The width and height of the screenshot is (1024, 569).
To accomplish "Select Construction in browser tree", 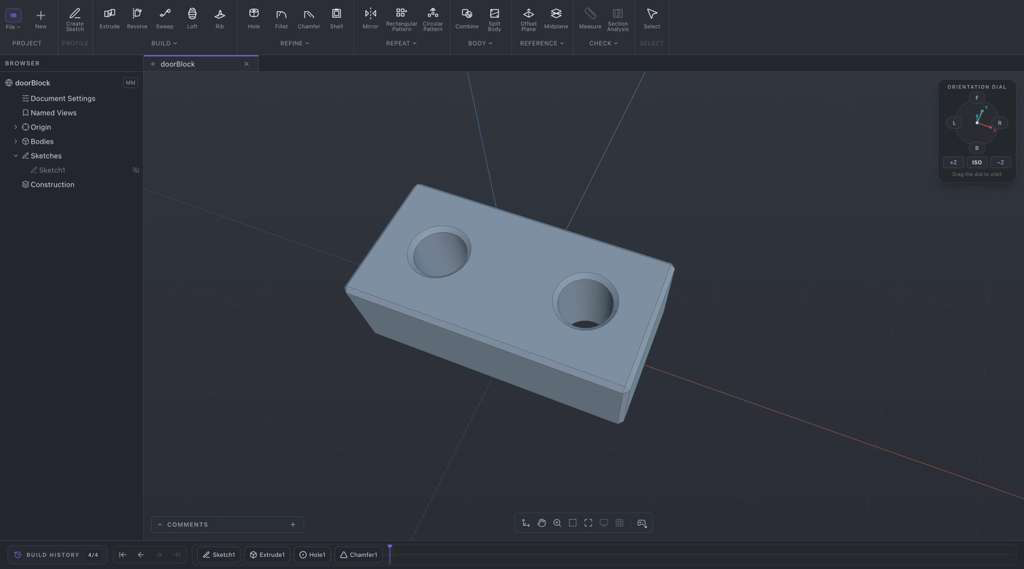I will [x=52, y=185].
